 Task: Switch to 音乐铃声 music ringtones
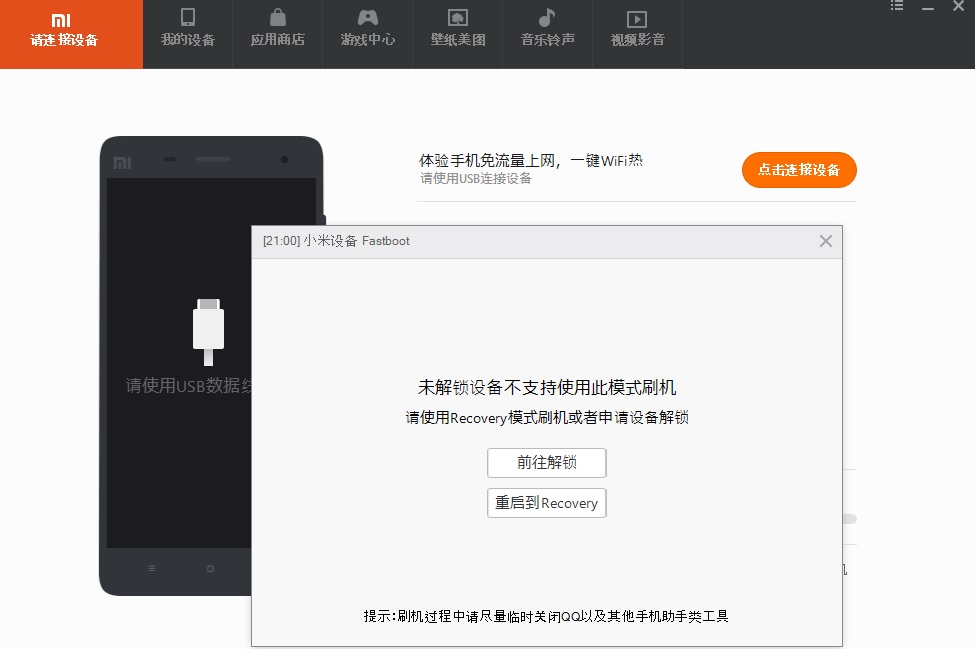[x=547, y=29]
